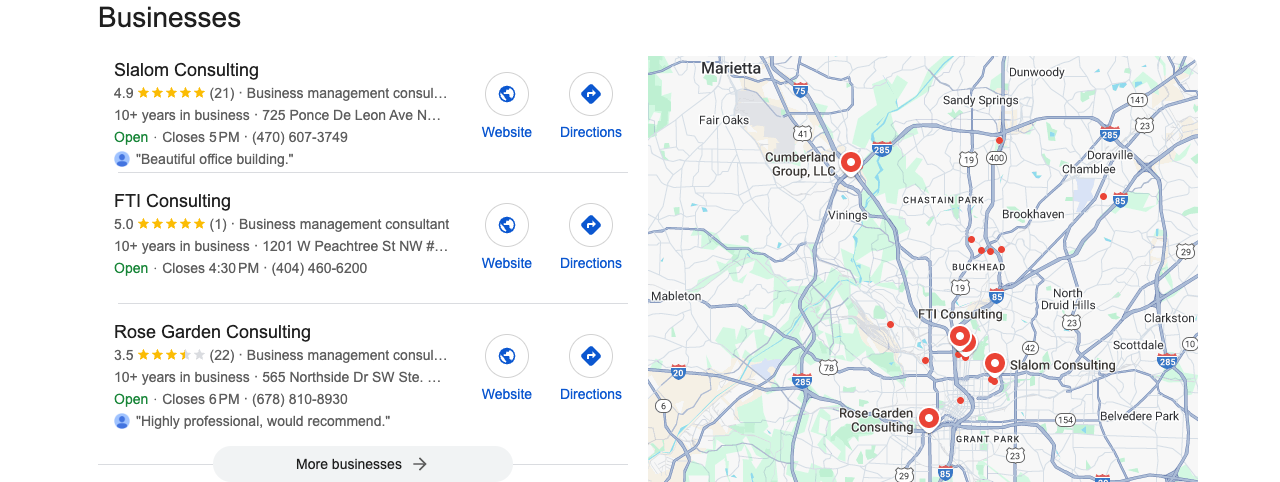Open the Rose Garden Consulting listing title
The image size is (1280, 482).
coord(212,332)
